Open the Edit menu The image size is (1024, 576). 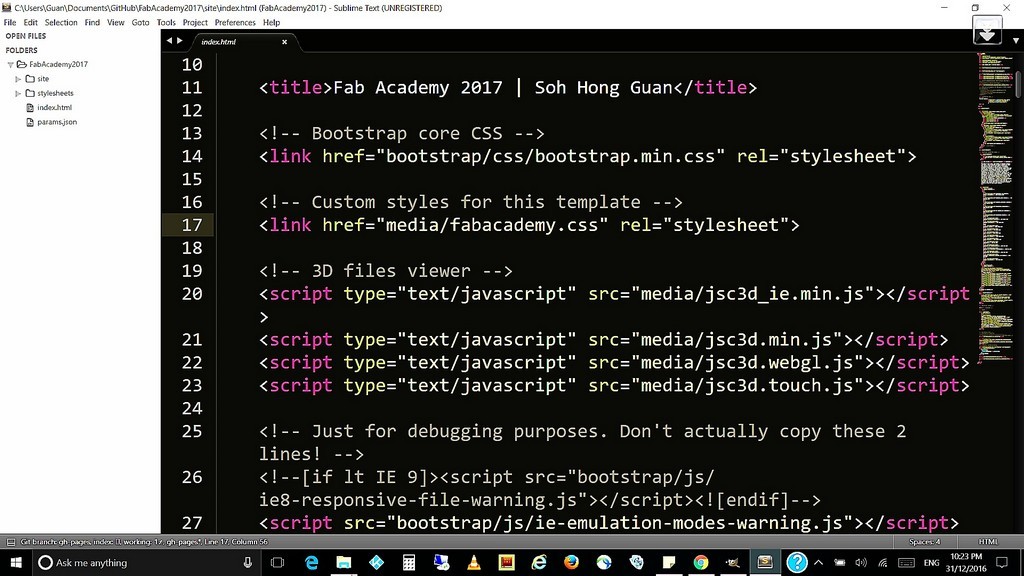(x=31, y=22)
